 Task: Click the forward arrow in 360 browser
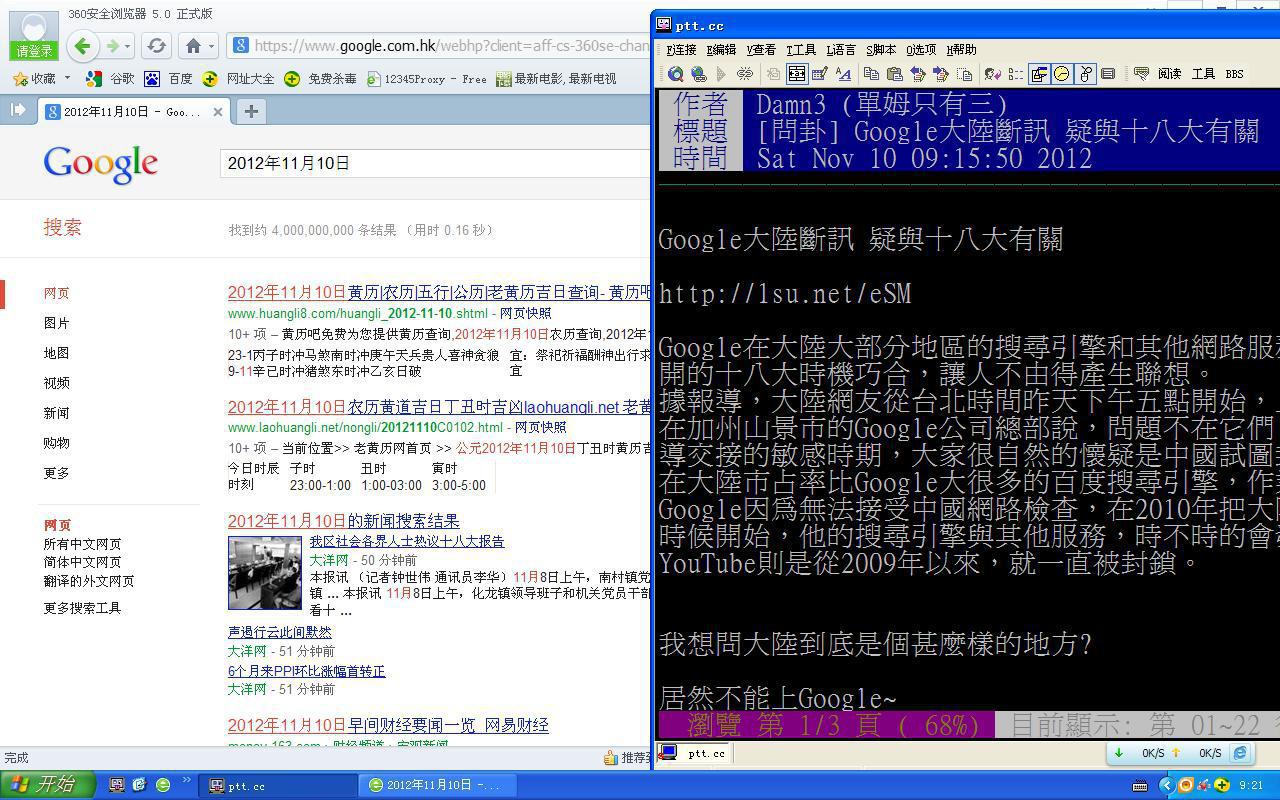point(113,45)
